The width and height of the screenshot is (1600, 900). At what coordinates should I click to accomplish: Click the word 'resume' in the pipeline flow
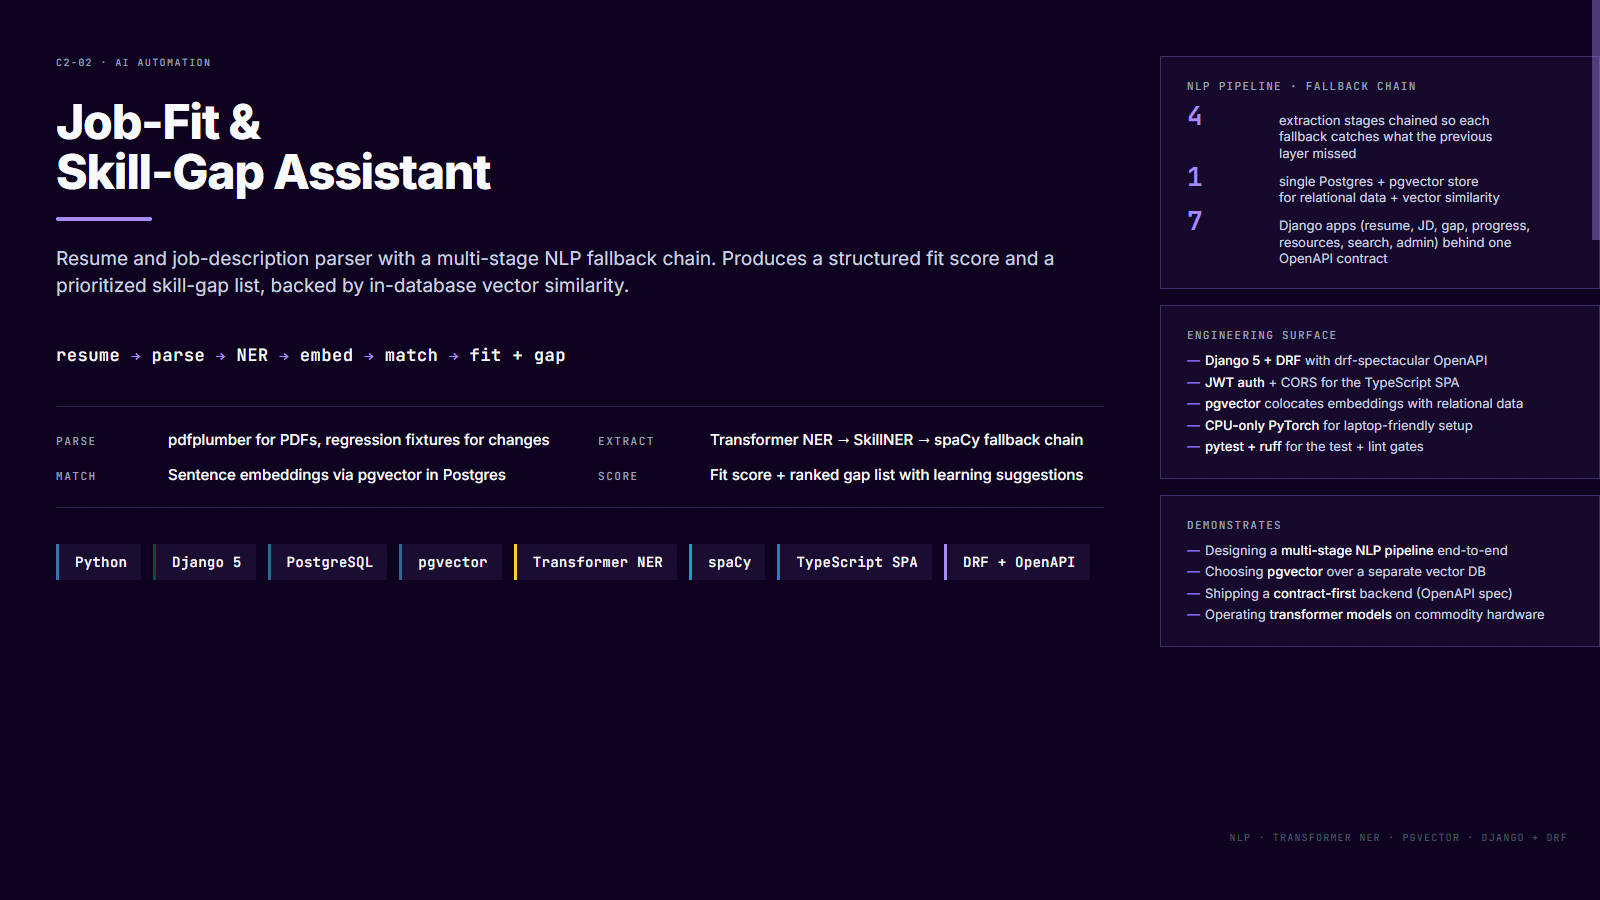click(88, 355)
